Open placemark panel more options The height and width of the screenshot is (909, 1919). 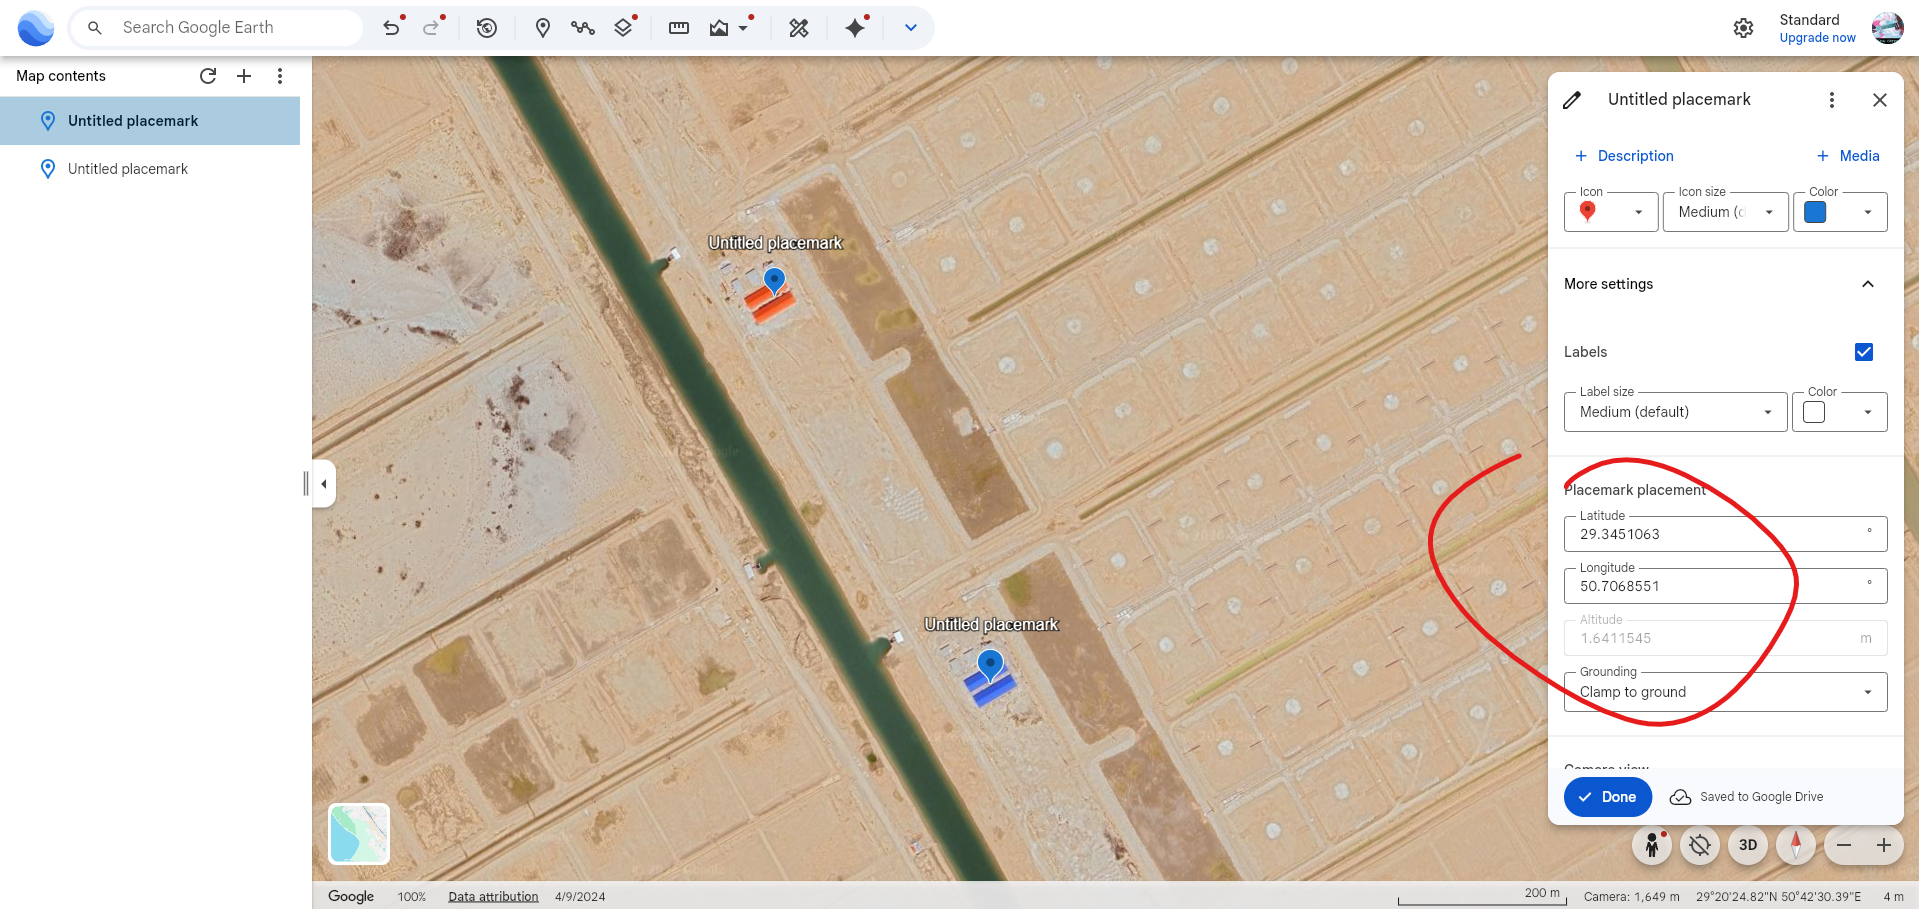click(1832, 100)
